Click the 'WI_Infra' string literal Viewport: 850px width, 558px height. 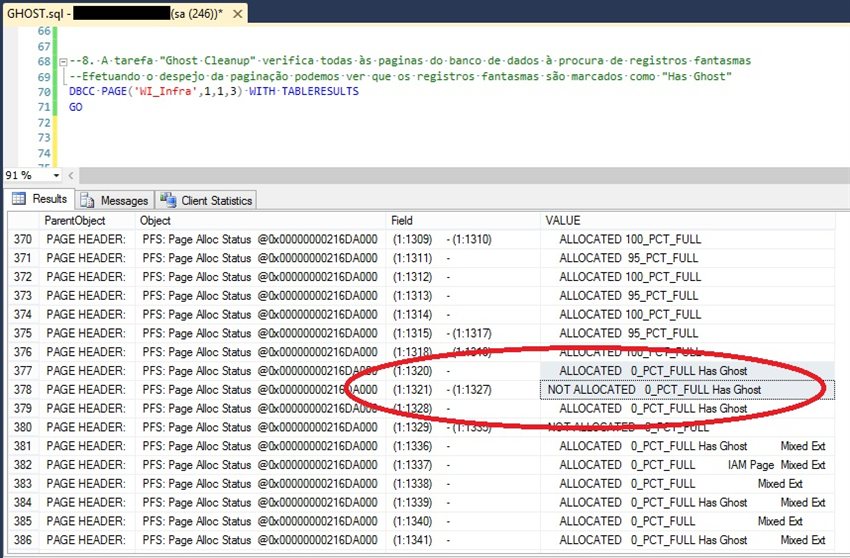(x=165, y=91)
